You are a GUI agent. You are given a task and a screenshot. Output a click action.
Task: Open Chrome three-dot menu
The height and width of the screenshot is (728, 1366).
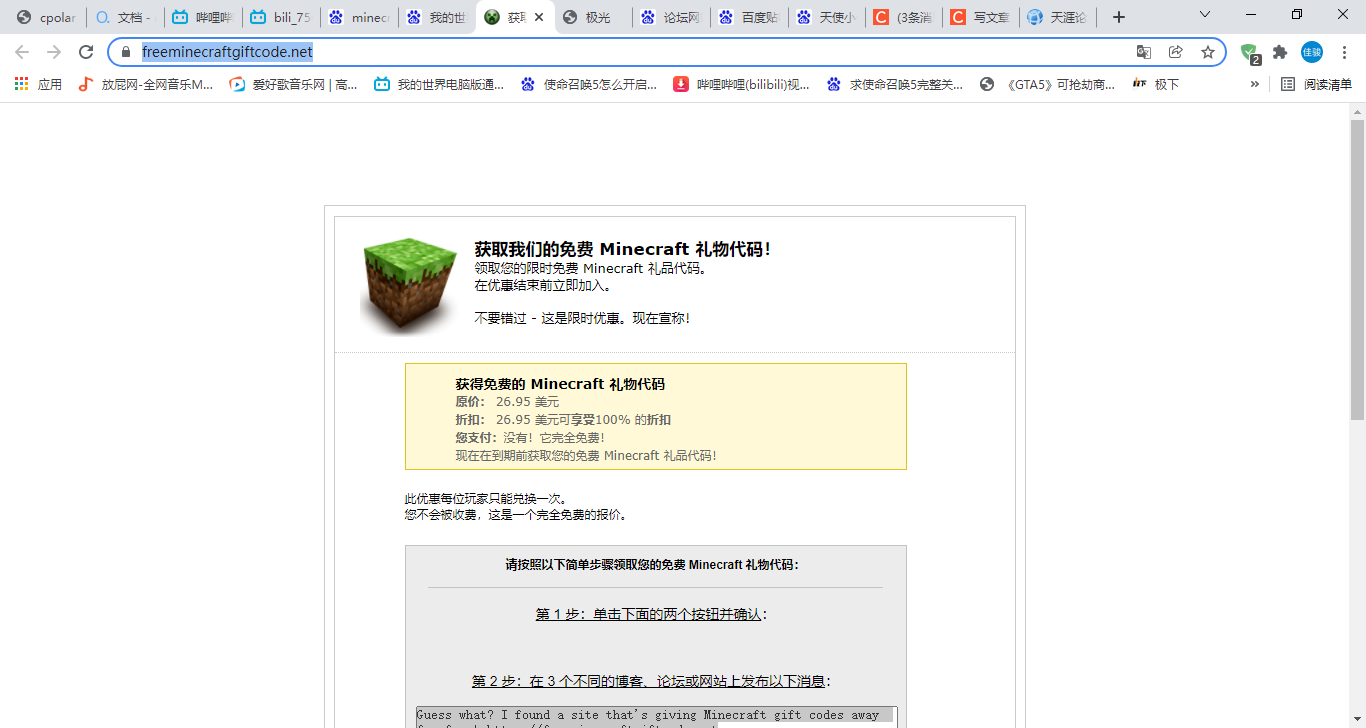pyautogui.click(x=1344, y=52)
